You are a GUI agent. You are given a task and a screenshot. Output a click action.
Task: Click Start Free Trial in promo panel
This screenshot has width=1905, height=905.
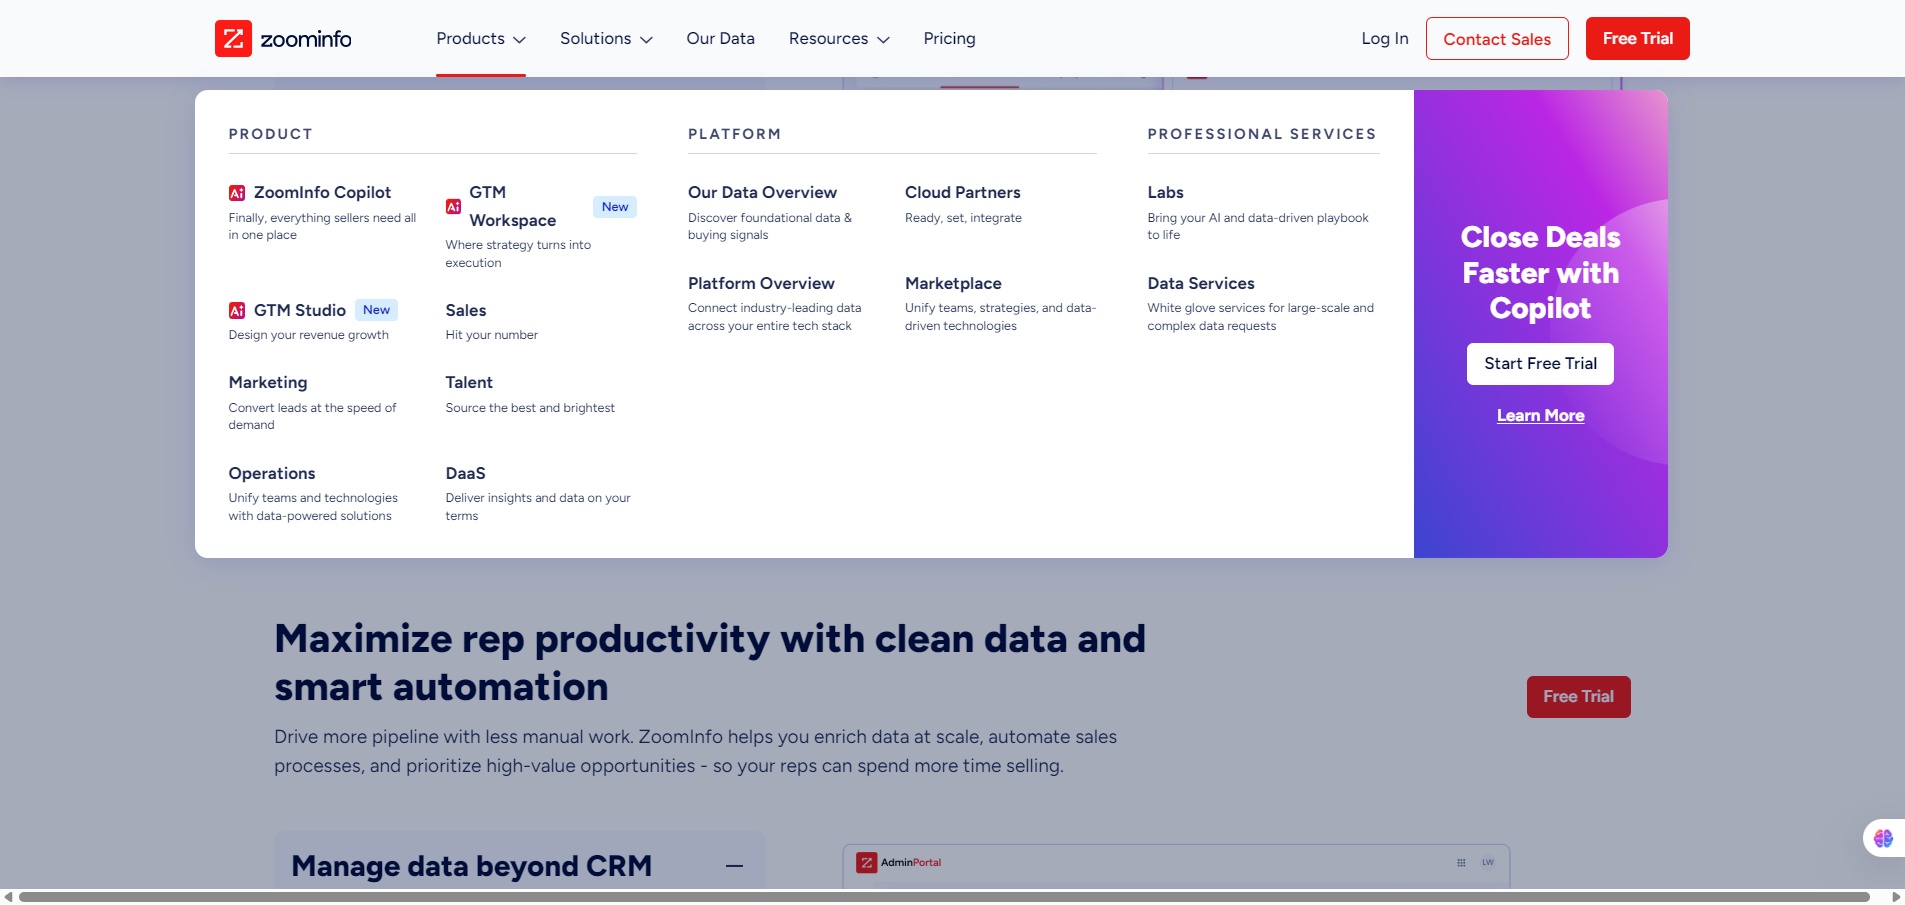(1540, 364)
